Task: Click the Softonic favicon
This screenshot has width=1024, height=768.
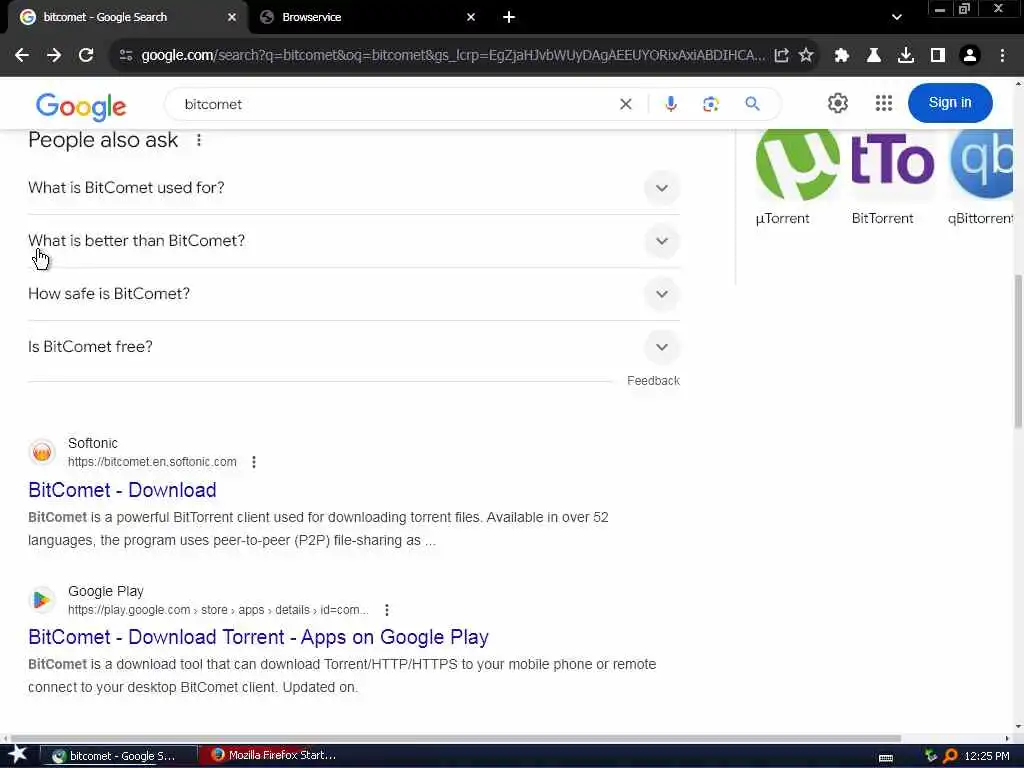Action: pyautogui.click(x=42, y=452)
